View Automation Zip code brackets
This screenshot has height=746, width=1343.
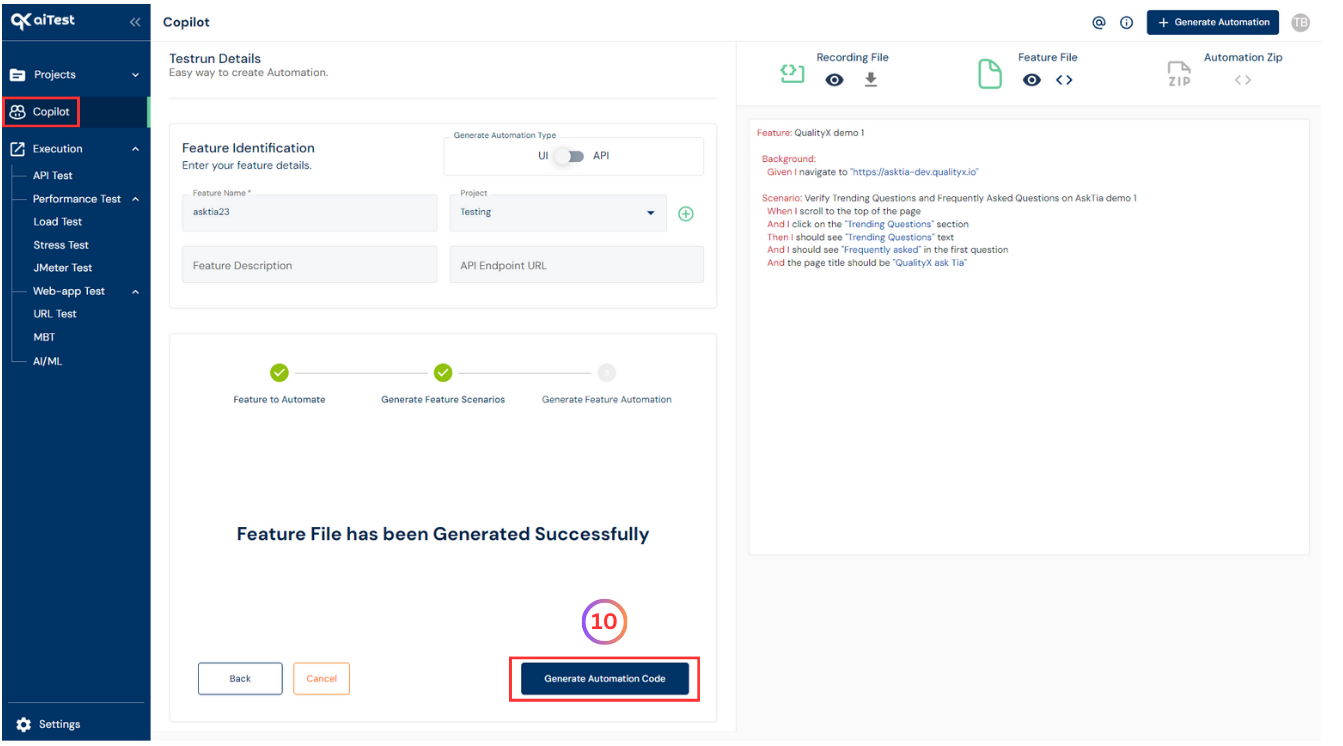pyautogui.click(x=1242, y=80)
